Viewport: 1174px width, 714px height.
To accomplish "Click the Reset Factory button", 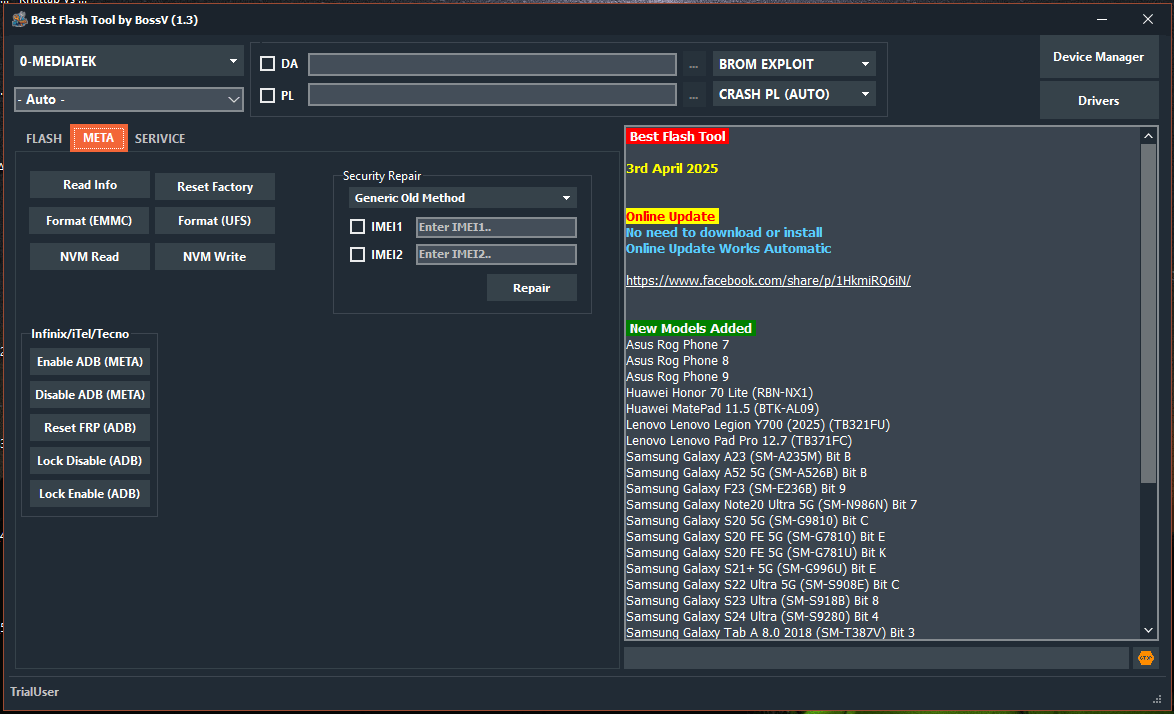I will tap(215, 186).
